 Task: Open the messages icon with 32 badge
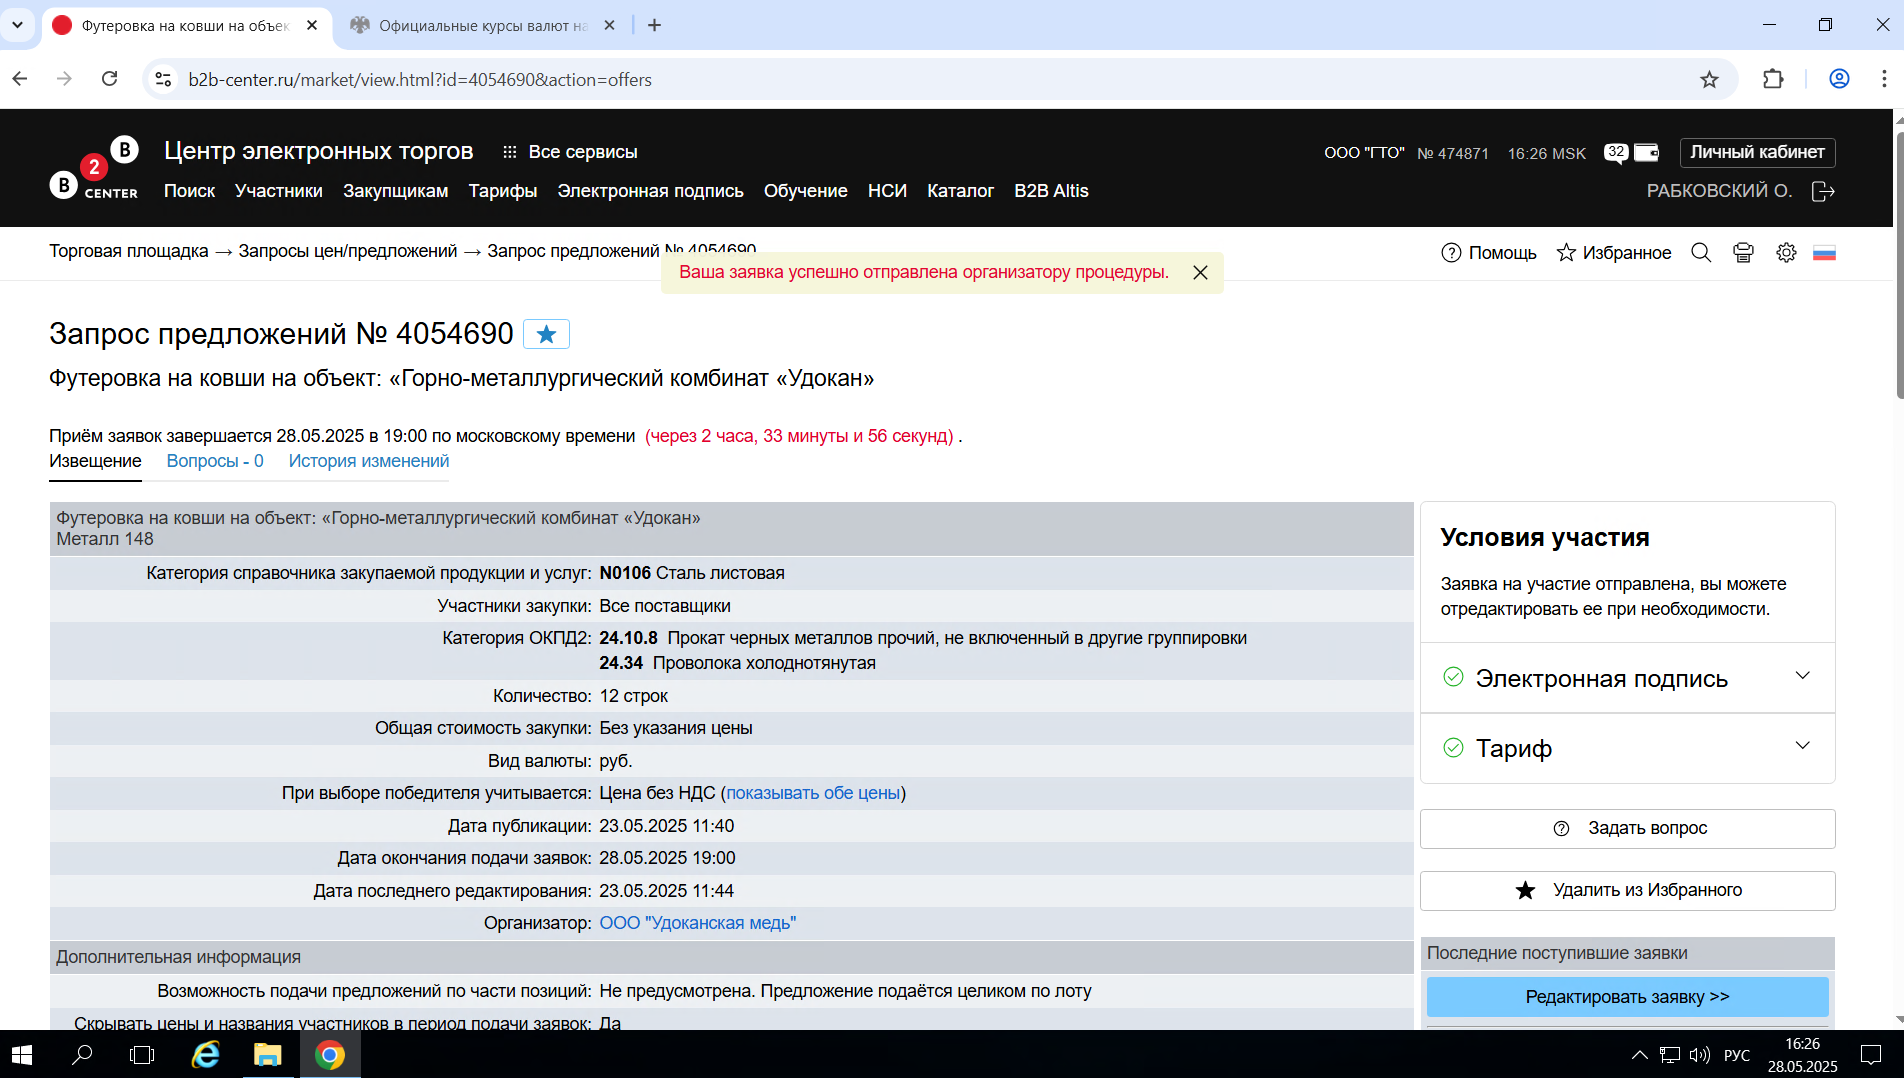1616,153
